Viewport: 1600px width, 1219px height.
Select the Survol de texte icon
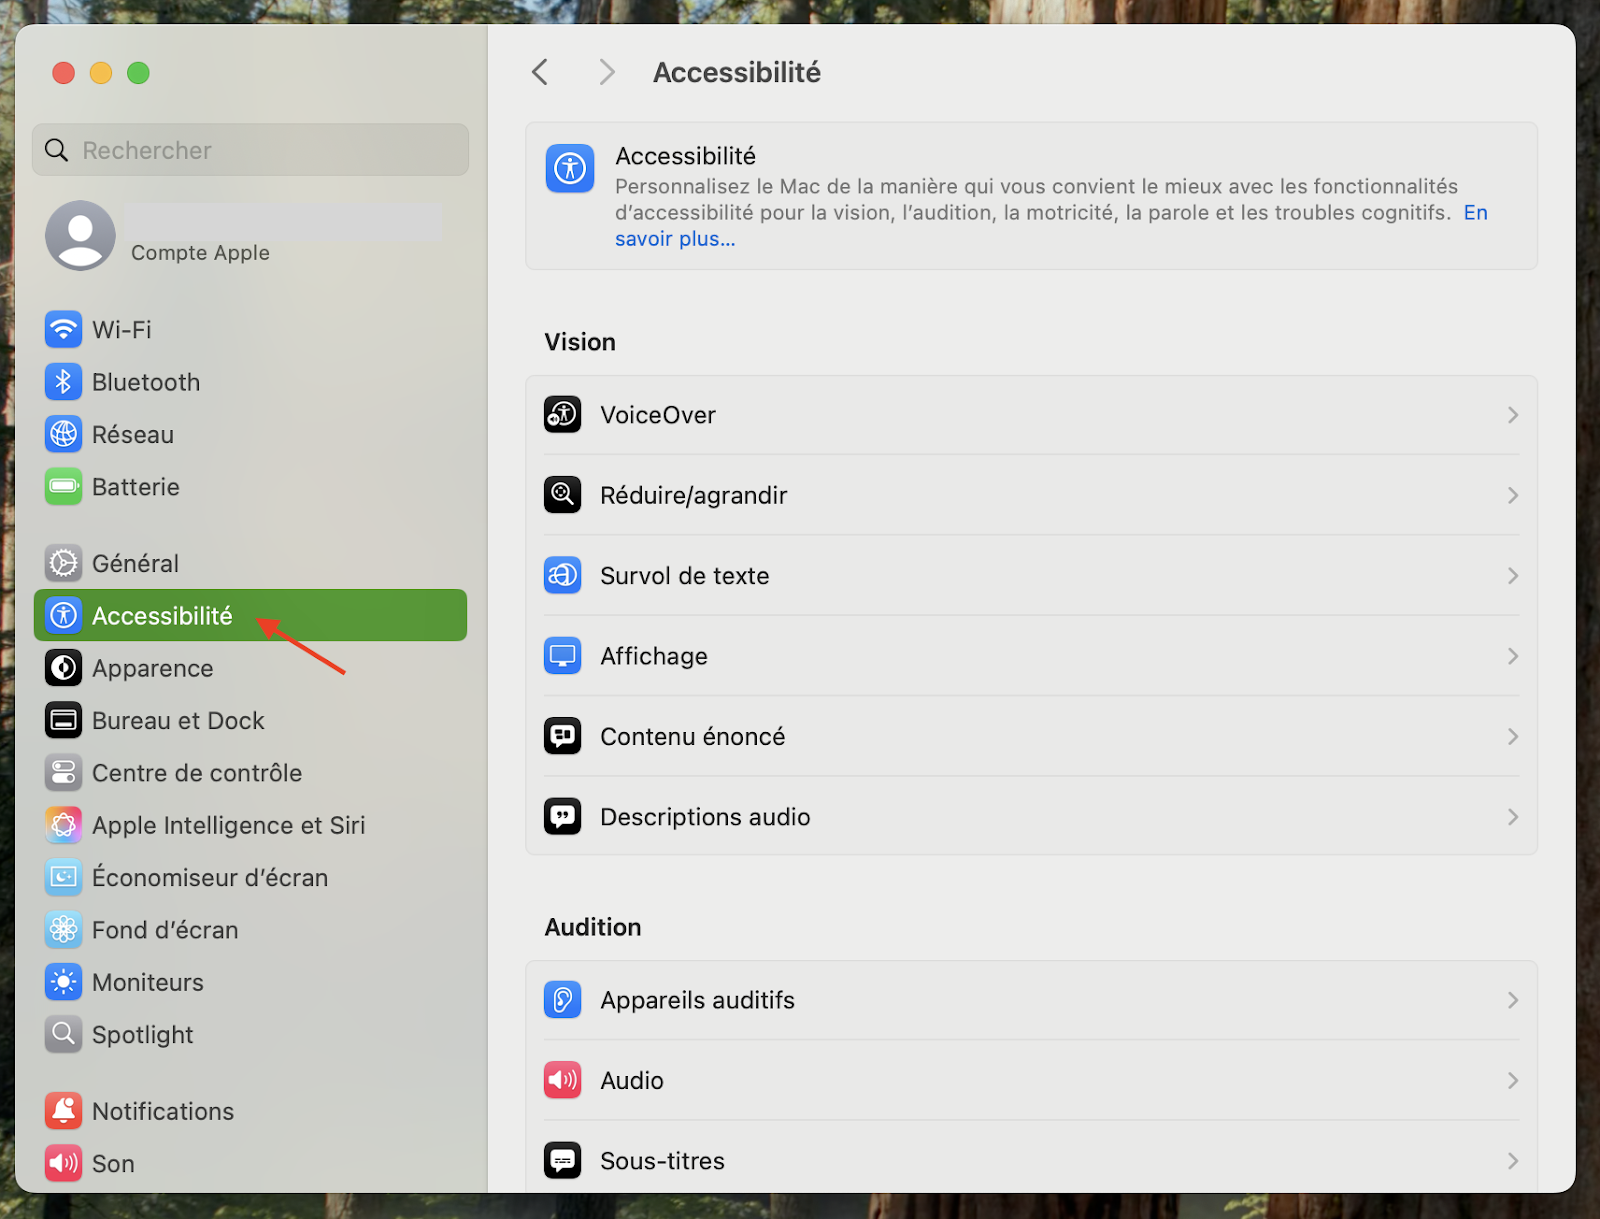[562, 575]
